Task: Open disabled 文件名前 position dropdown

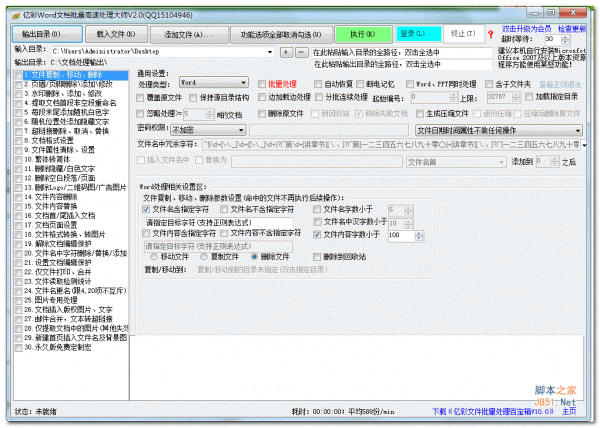Action: 456,162
